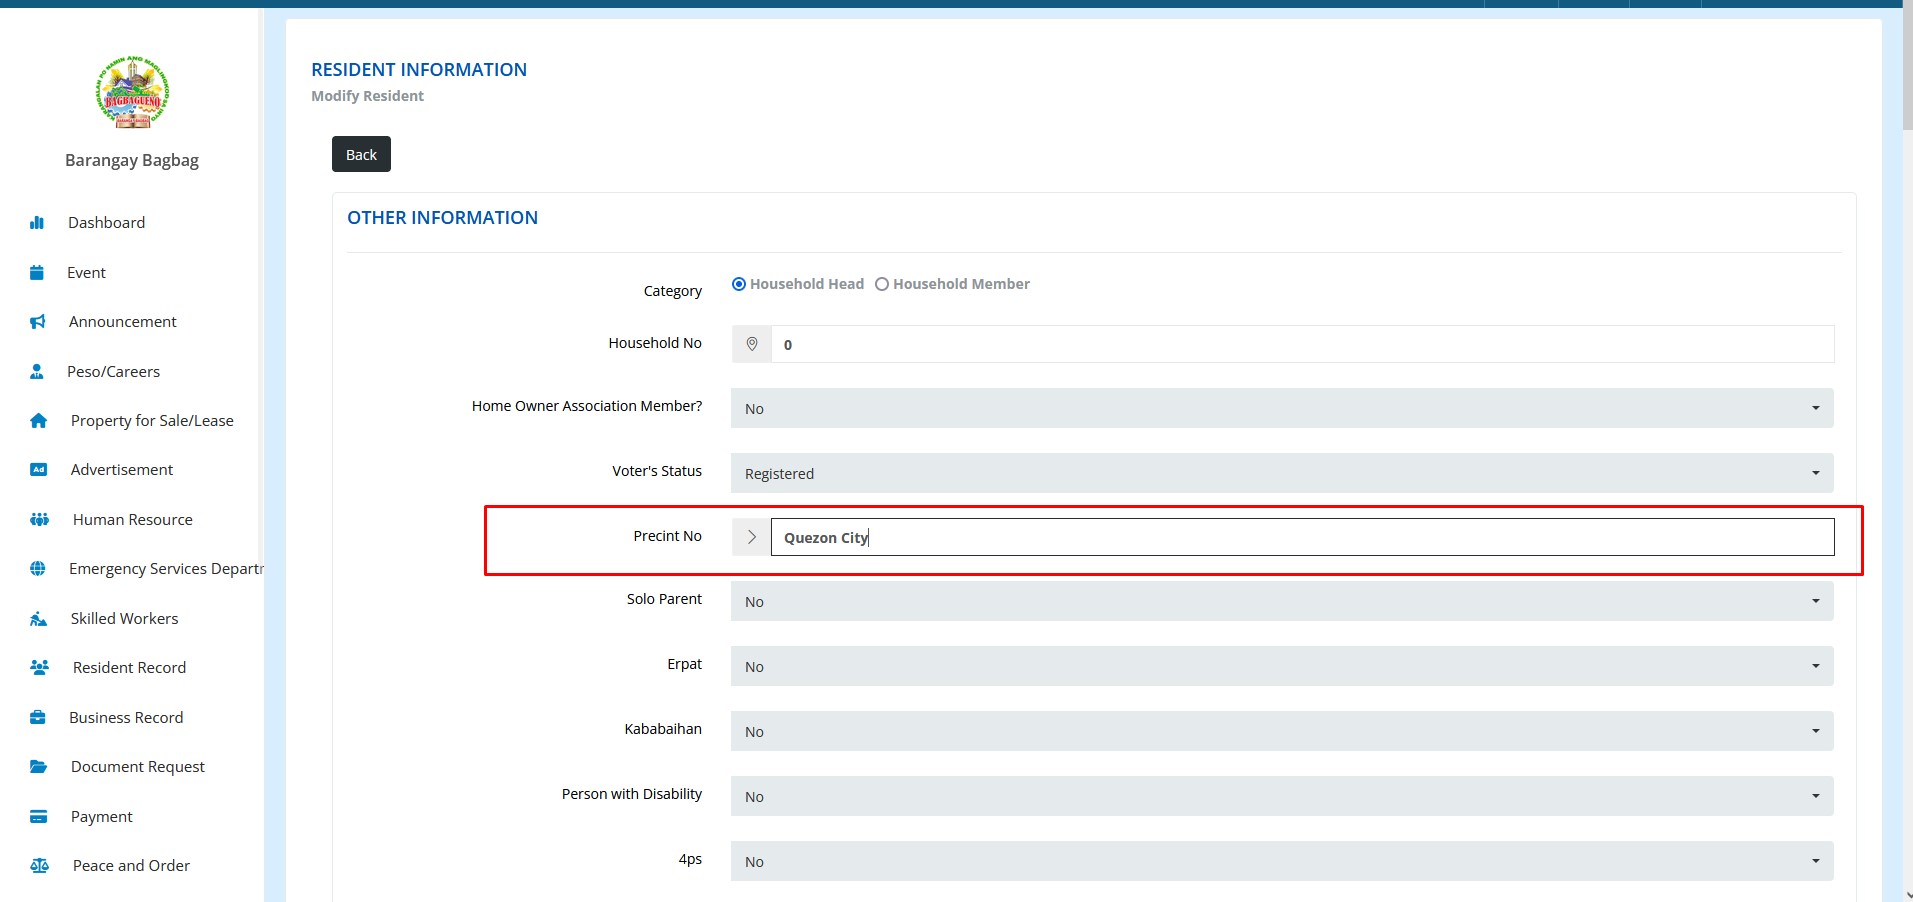Click into the Precint No text field
Viewport: 1913px width, 902px height.
[x=1301, y=537]
